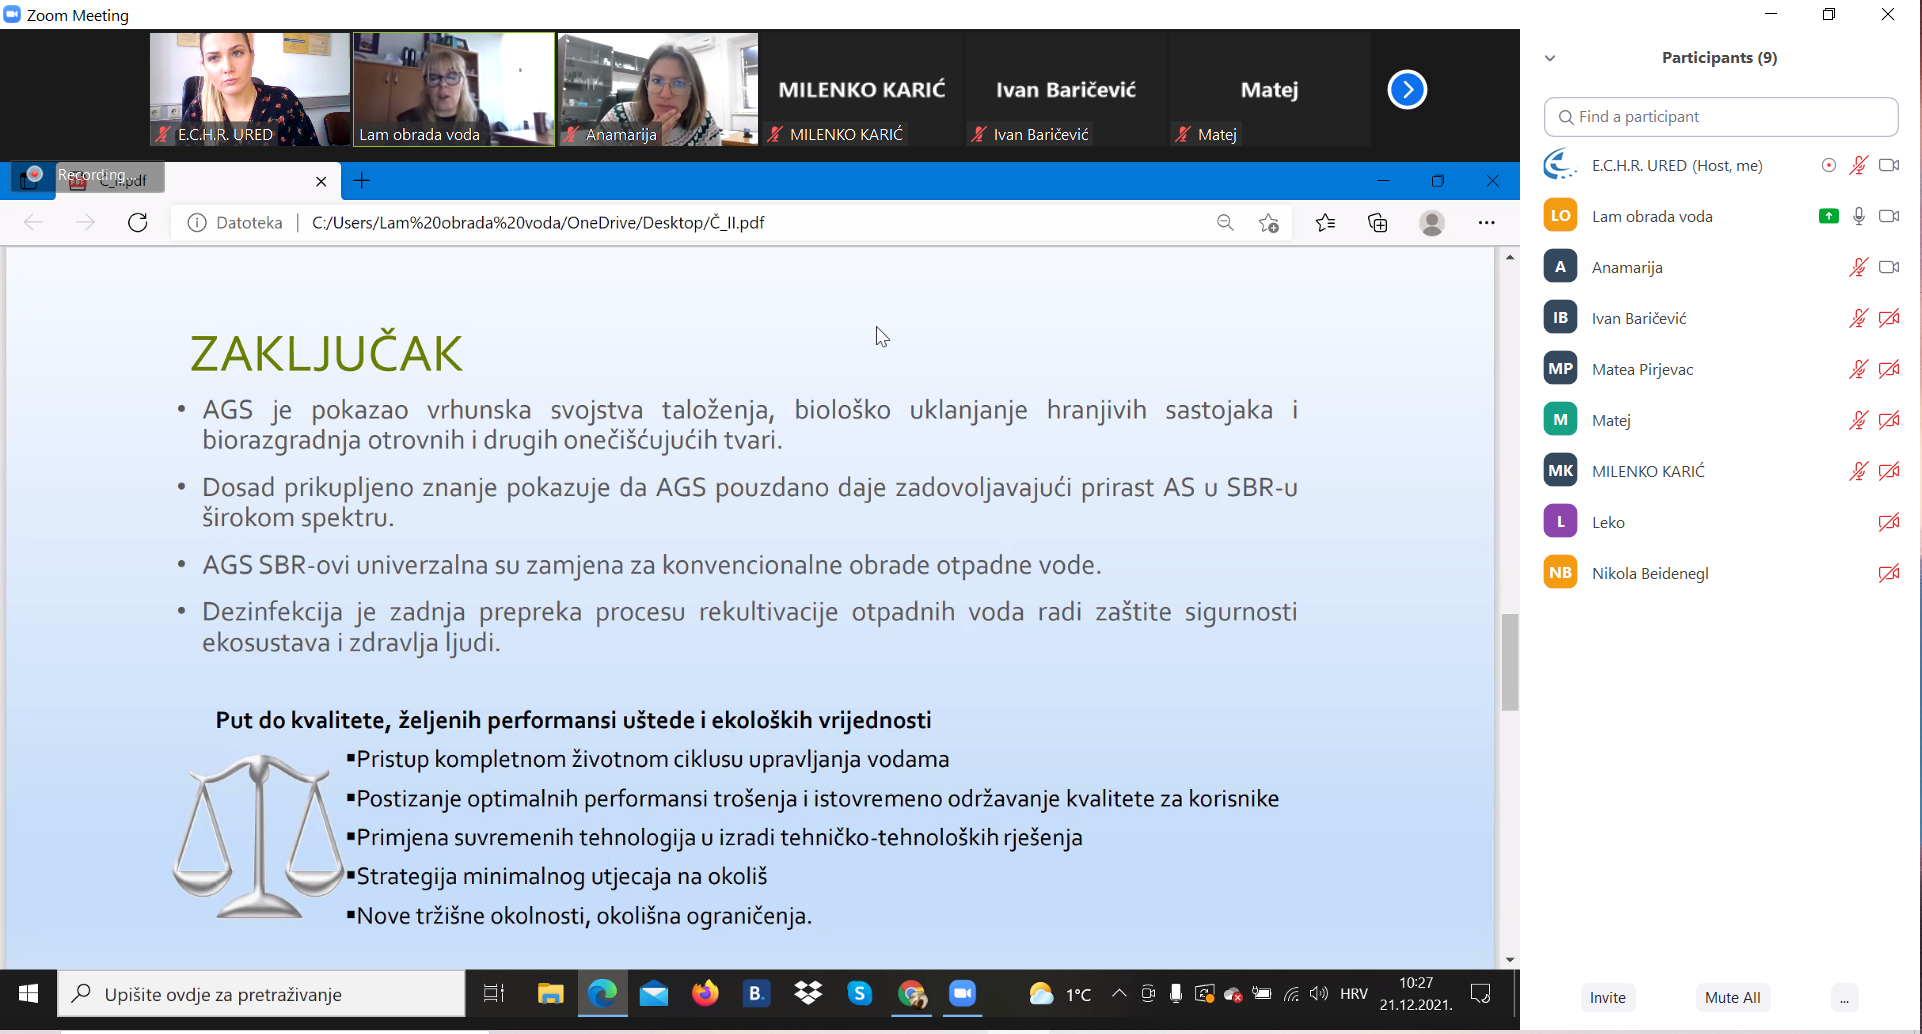Add this page to favorites star icon

pos(1269,223)
